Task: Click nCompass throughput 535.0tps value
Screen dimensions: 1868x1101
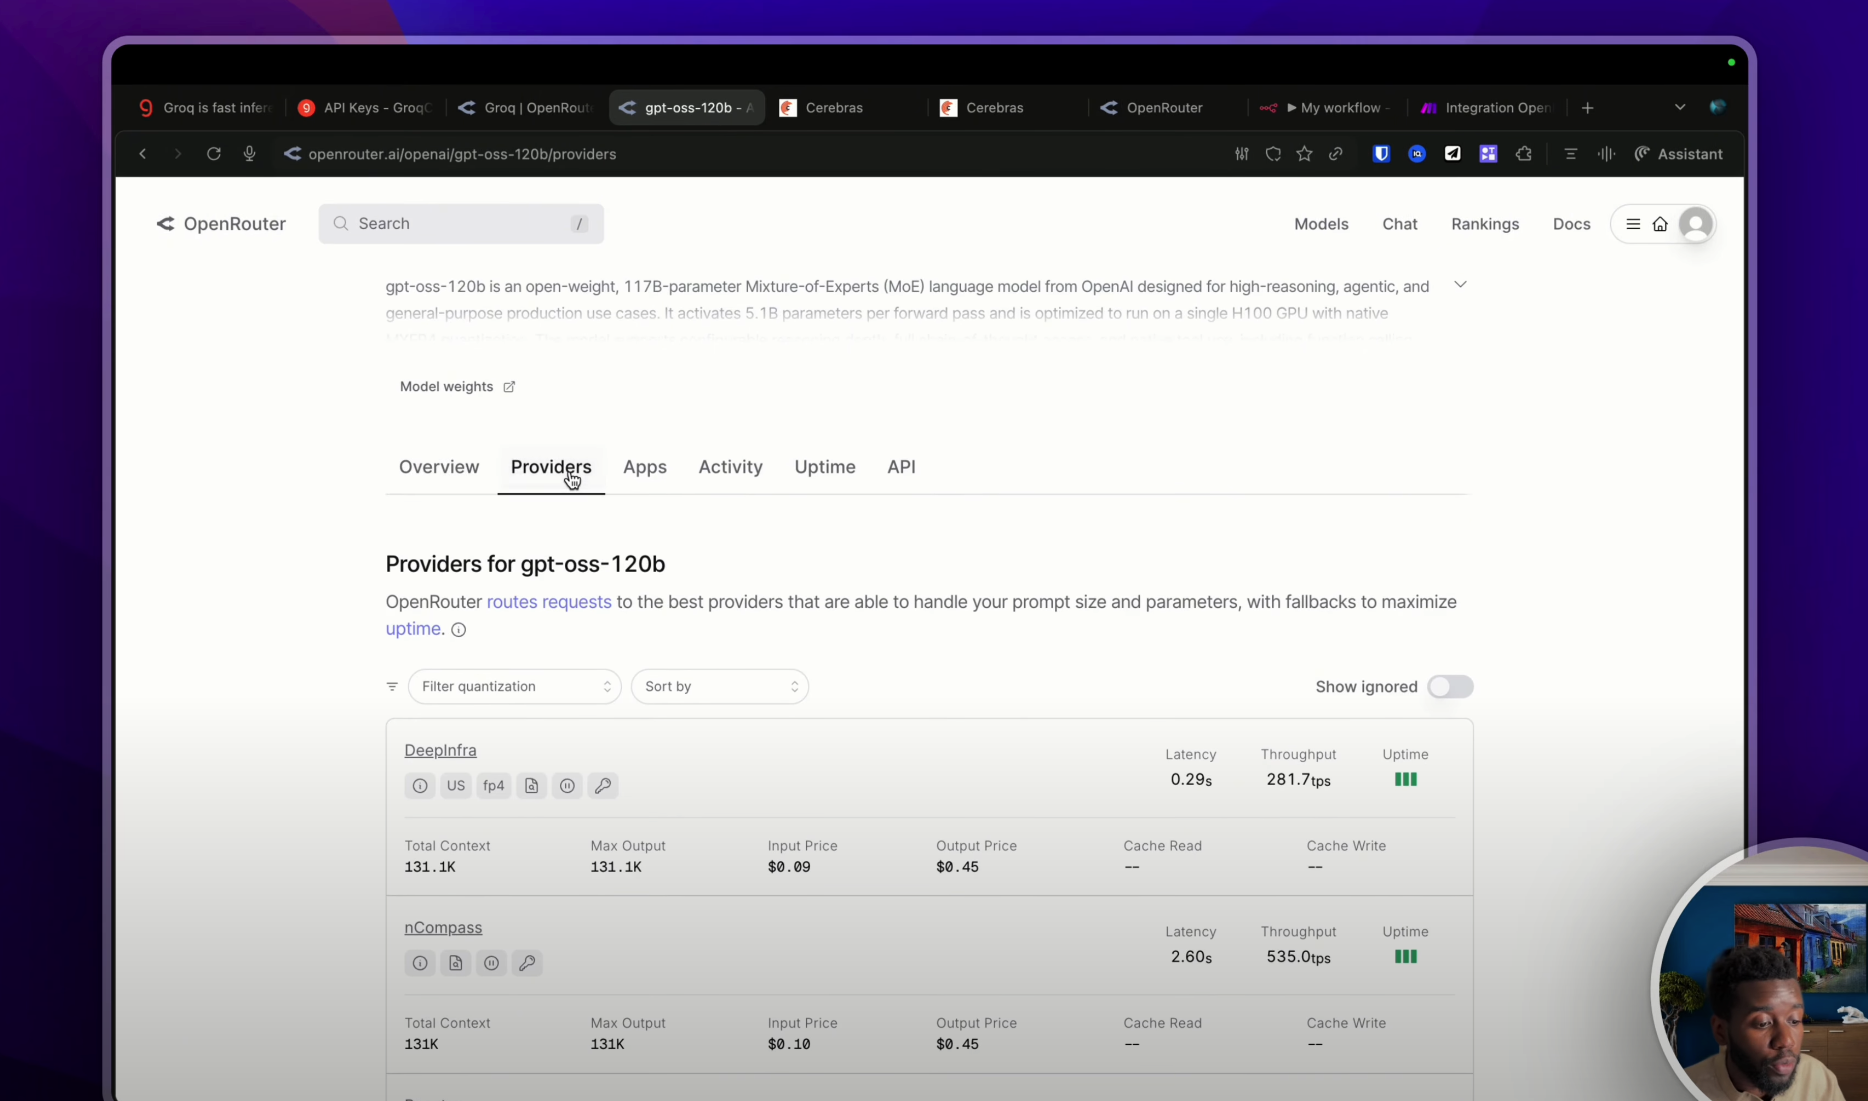Action: point(1298,957)
